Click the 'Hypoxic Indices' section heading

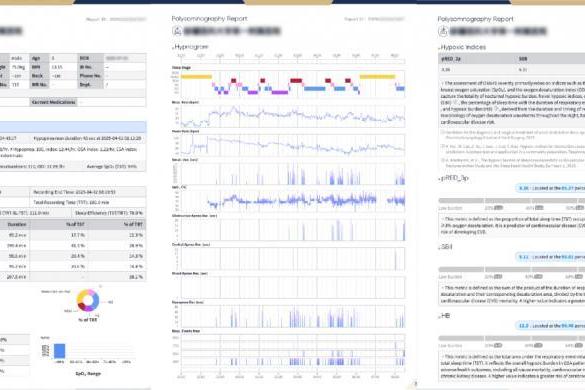tap(463, 47)
